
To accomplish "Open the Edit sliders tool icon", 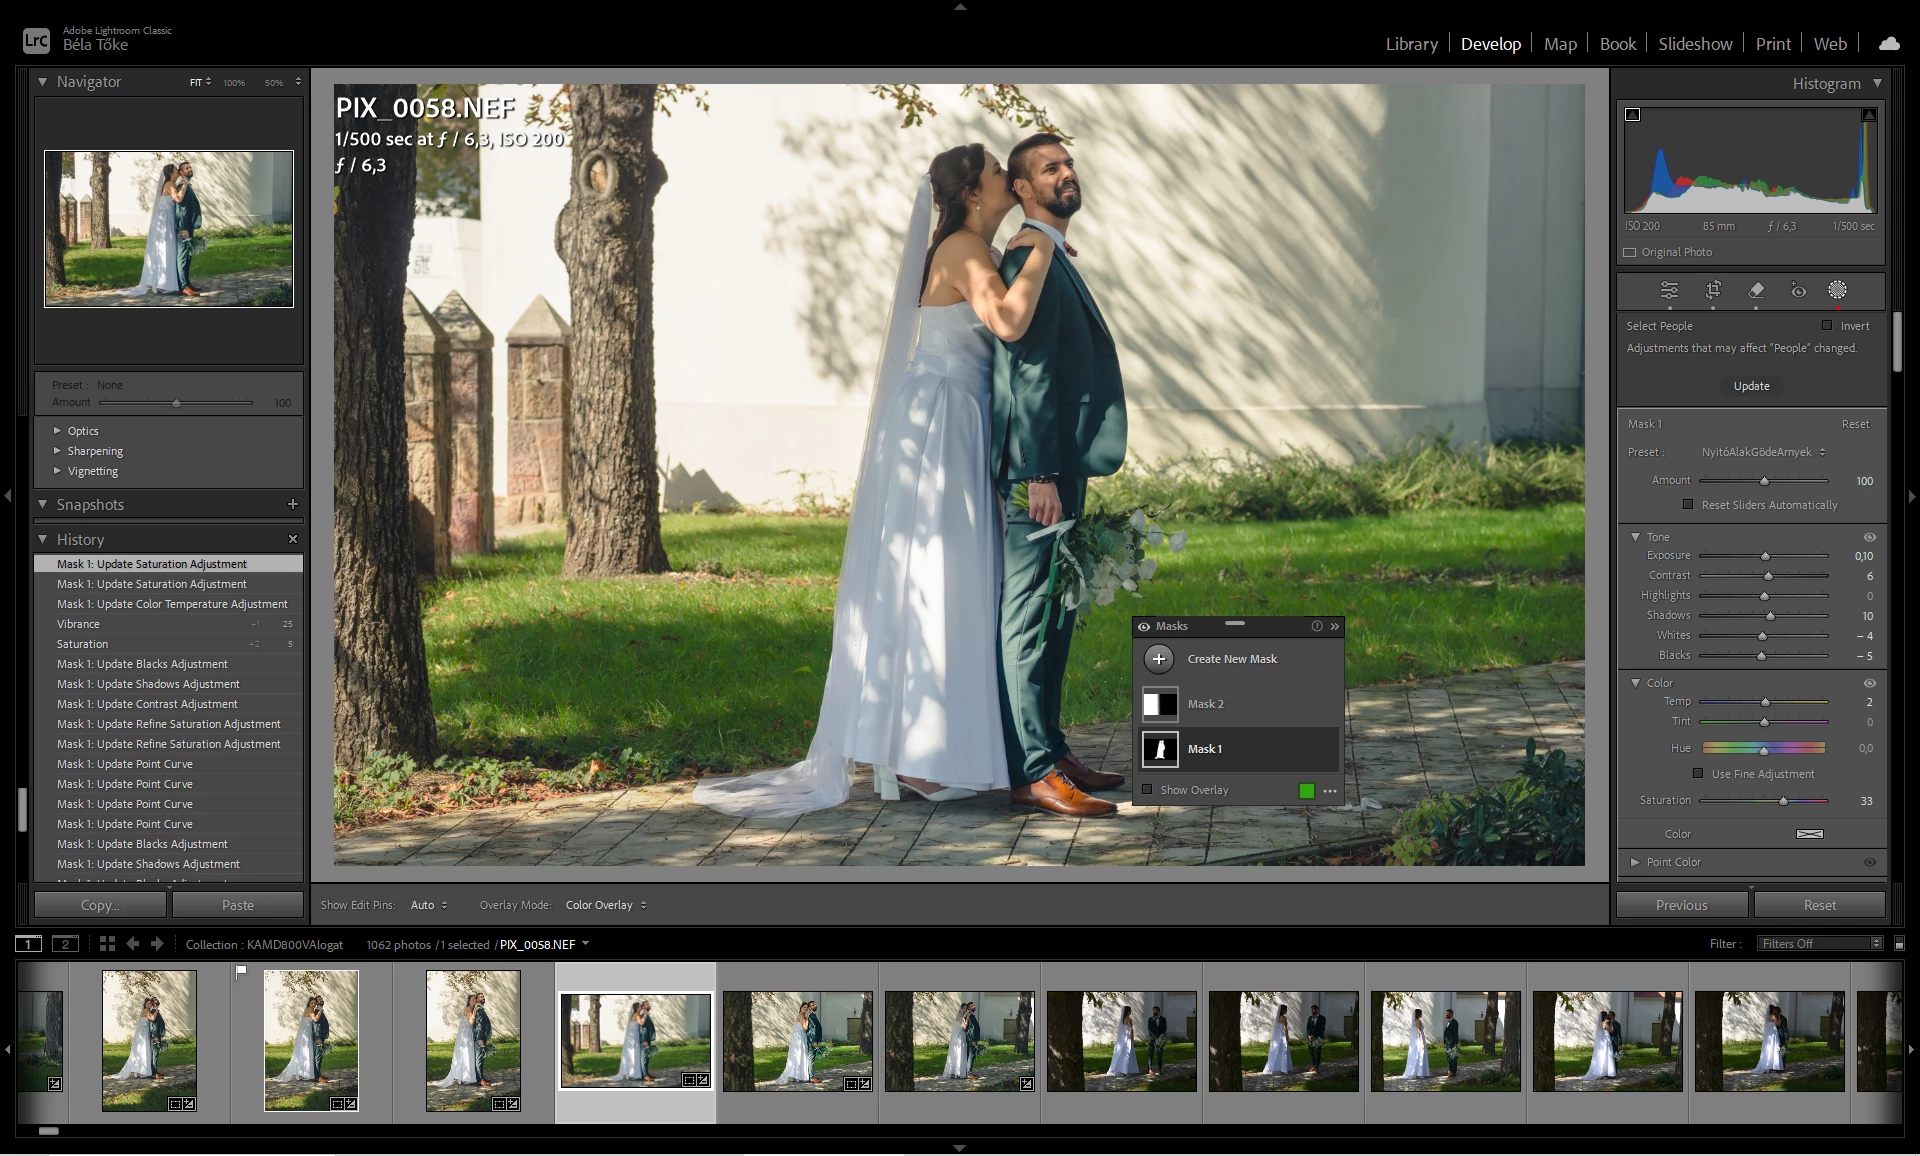I will (x=1669, y=290).
